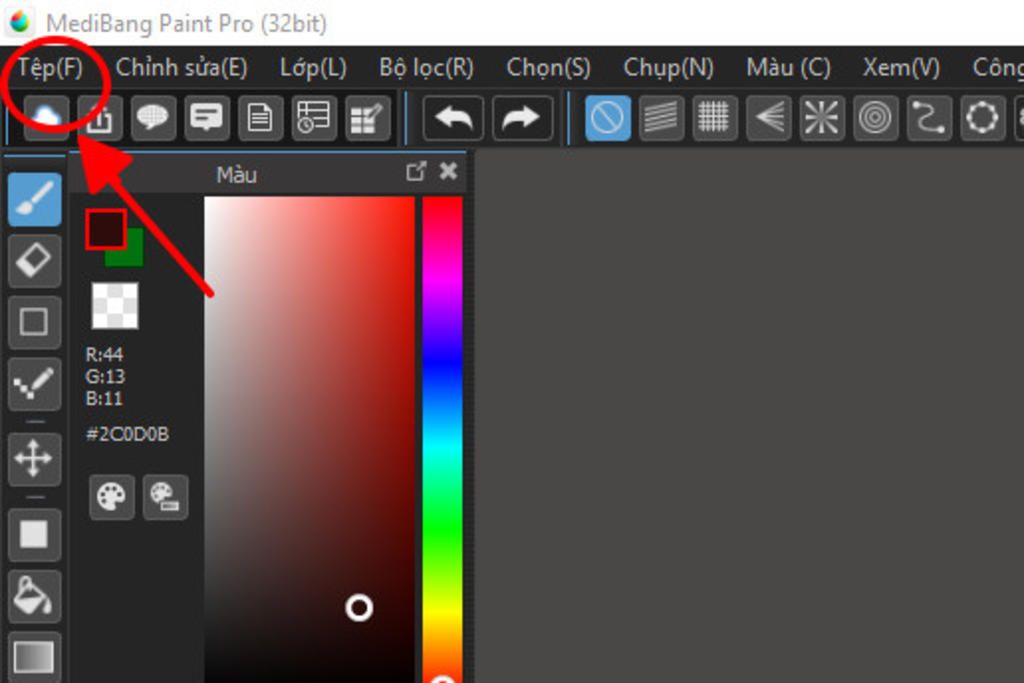The height and width of the screenshot is (683, 1024).
Task: Click the palette icon in color panel
Action: pyautogui.click(x=112, y=497)
